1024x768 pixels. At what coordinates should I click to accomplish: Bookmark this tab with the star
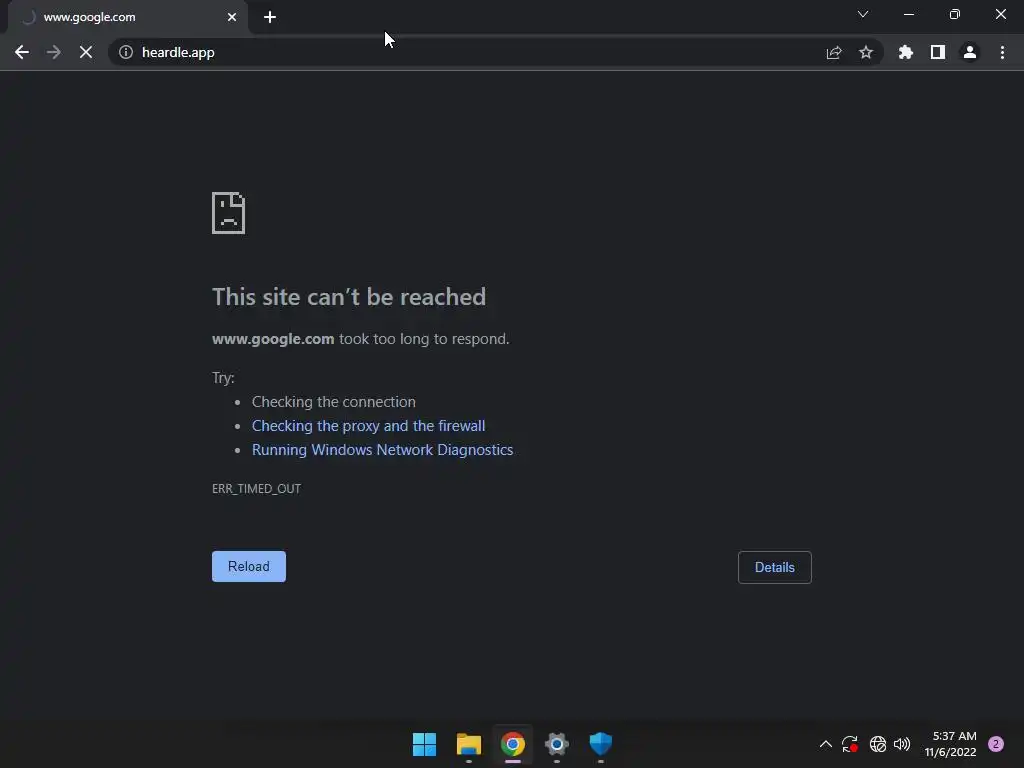866,52
